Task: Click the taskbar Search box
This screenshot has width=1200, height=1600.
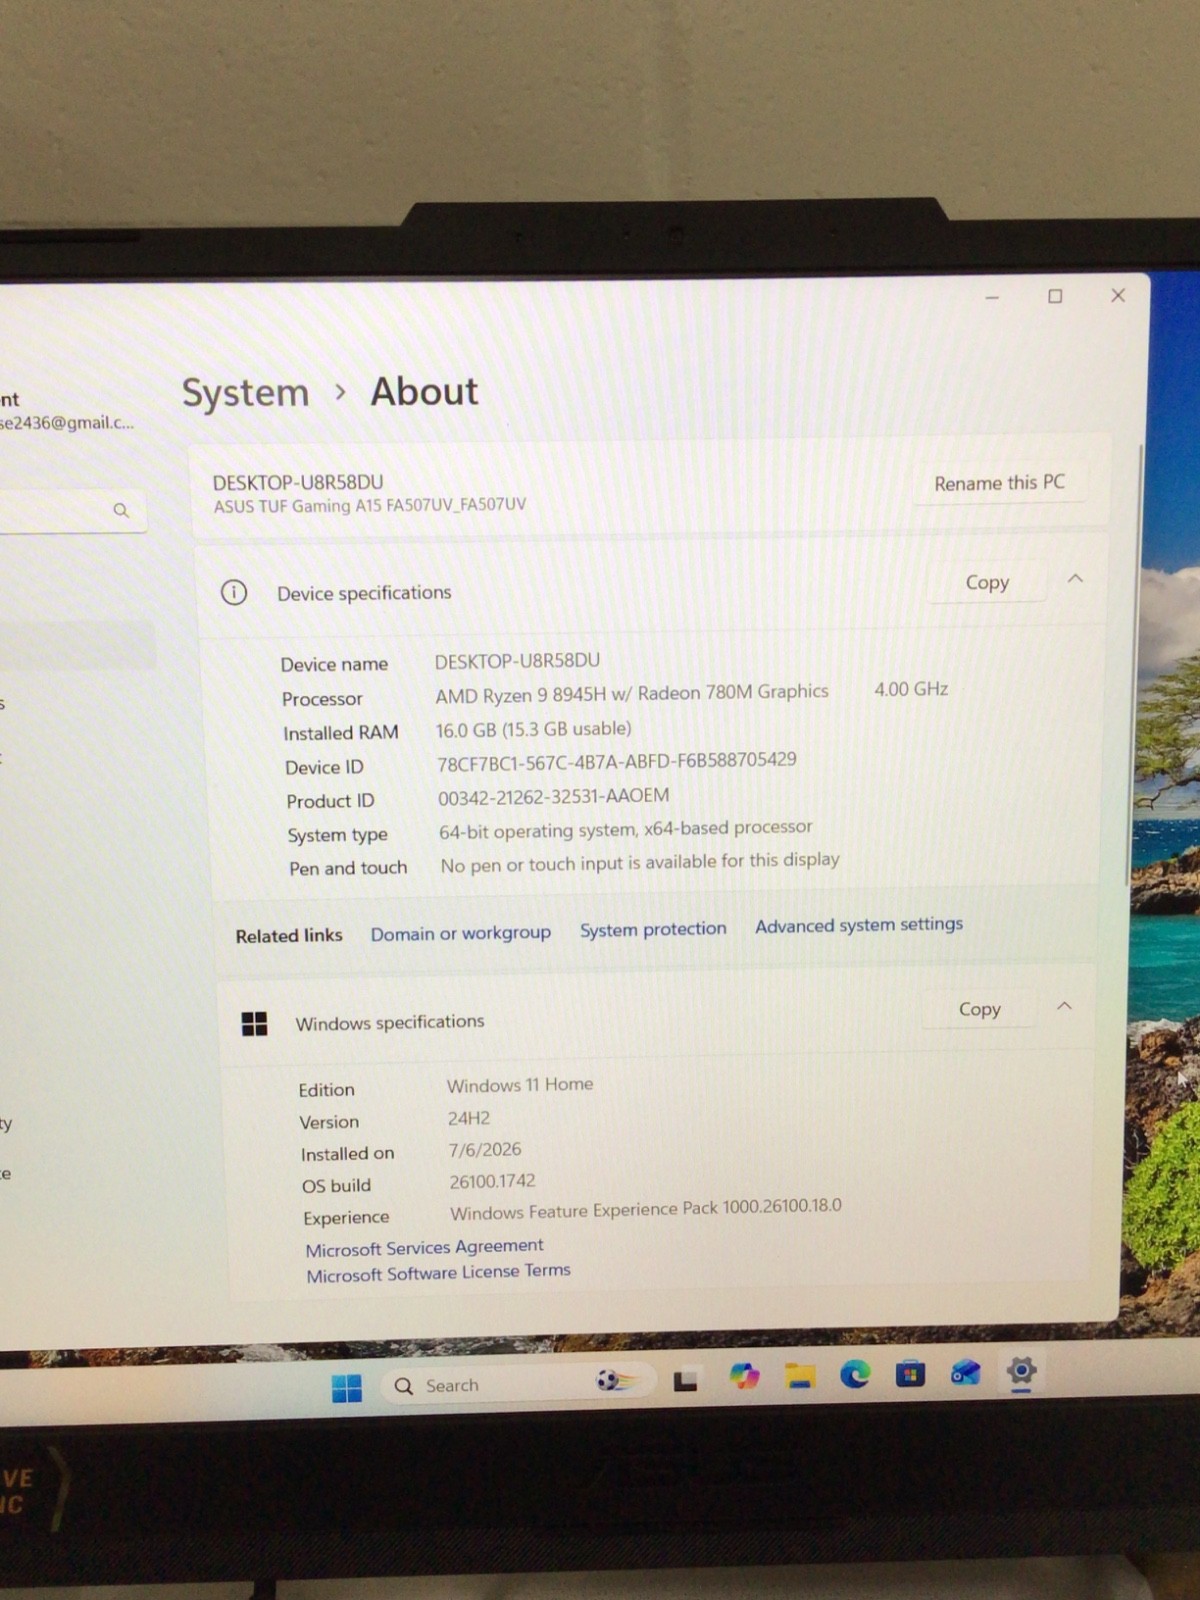Action: click(x=517, y=1384)
